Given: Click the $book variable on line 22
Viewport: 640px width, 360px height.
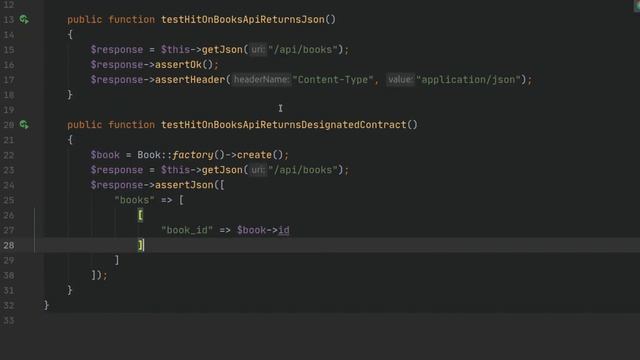Looking at the screenshot, I should (105, 155).
